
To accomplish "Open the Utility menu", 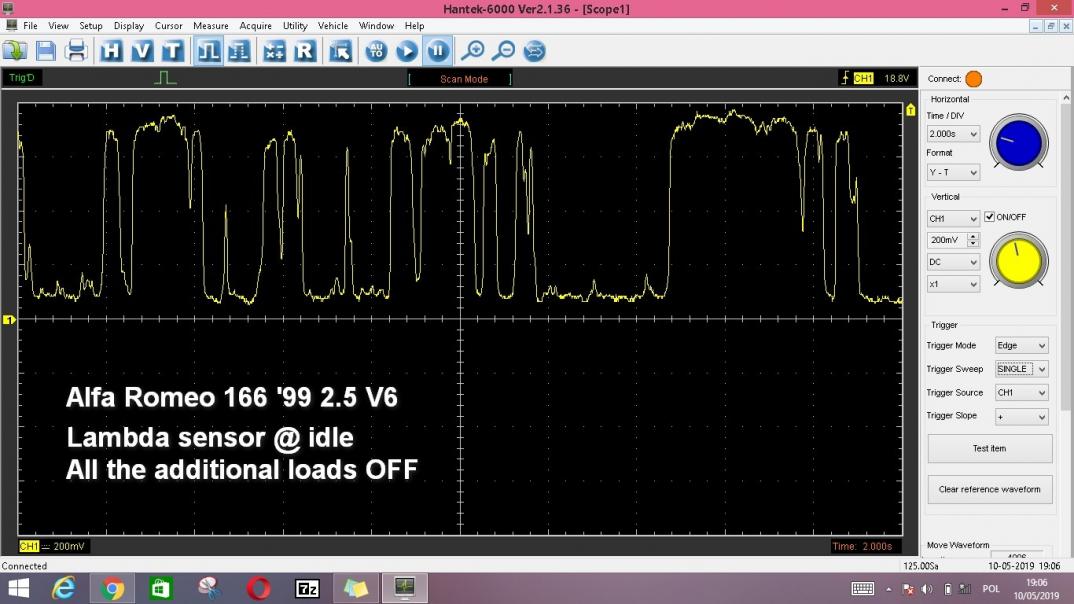I will tap(295, 25).
